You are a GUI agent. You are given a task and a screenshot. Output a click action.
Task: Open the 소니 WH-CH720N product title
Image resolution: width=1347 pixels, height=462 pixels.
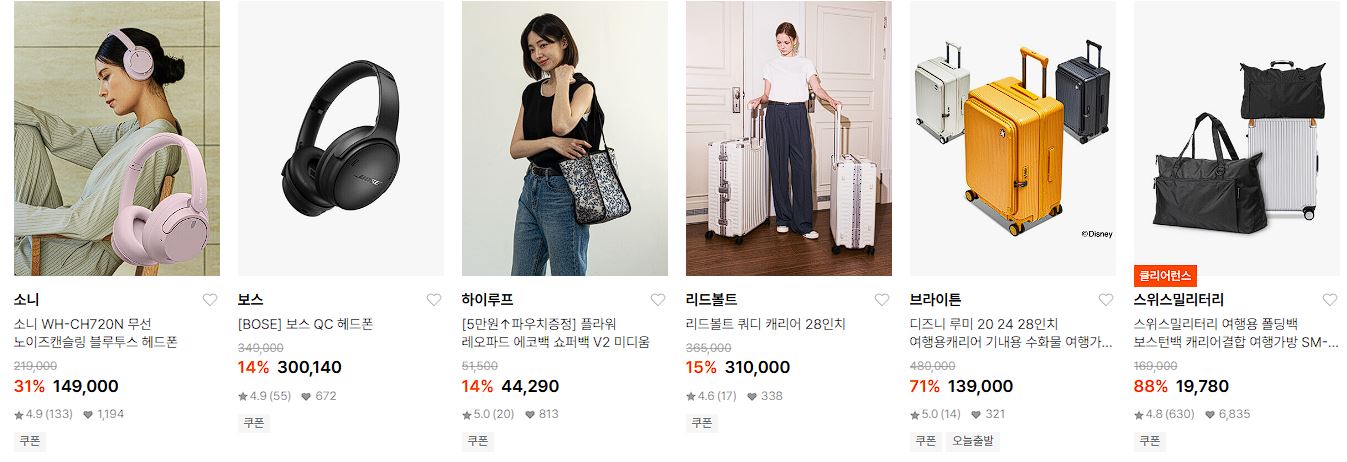[96, 333]
